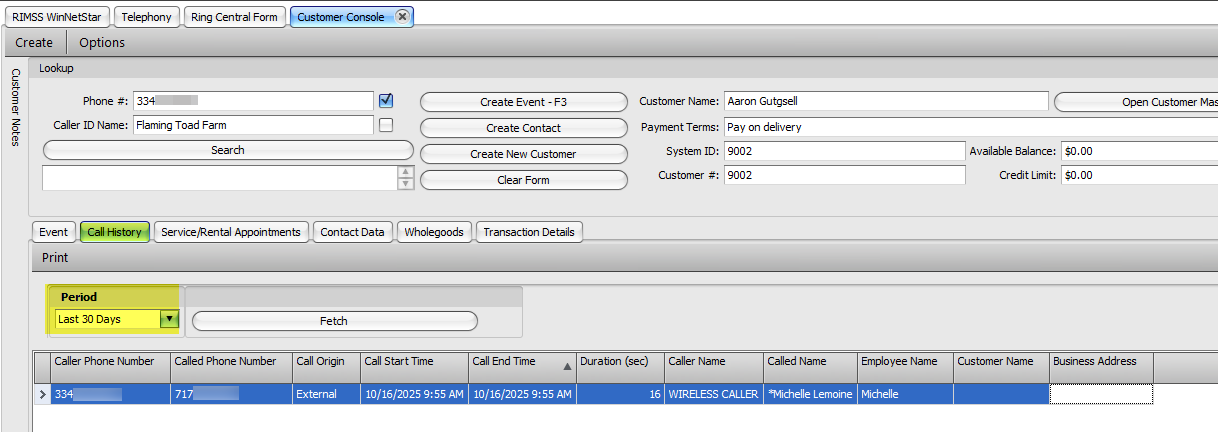Click the down arrow beside search results box
This screenshot has height=432, width=1218.
coord(405,183)
